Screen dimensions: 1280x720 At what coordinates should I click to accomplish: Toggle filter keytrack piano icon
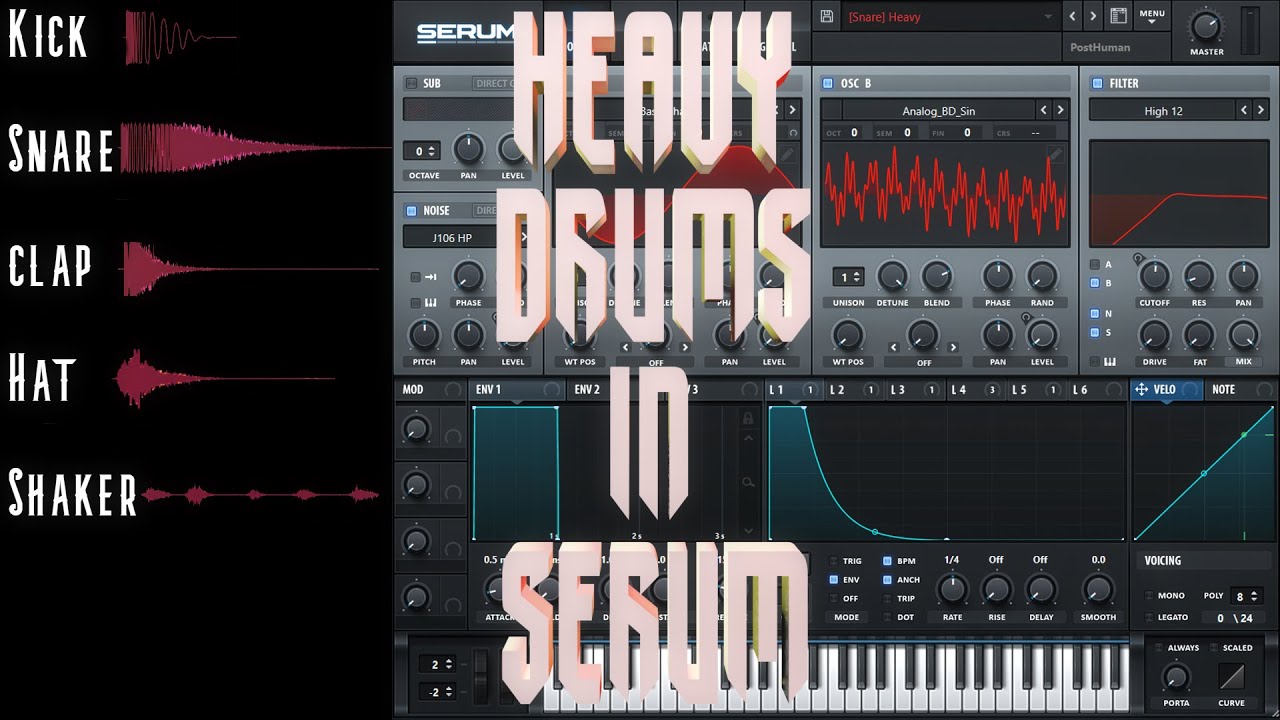(1109, 361)
